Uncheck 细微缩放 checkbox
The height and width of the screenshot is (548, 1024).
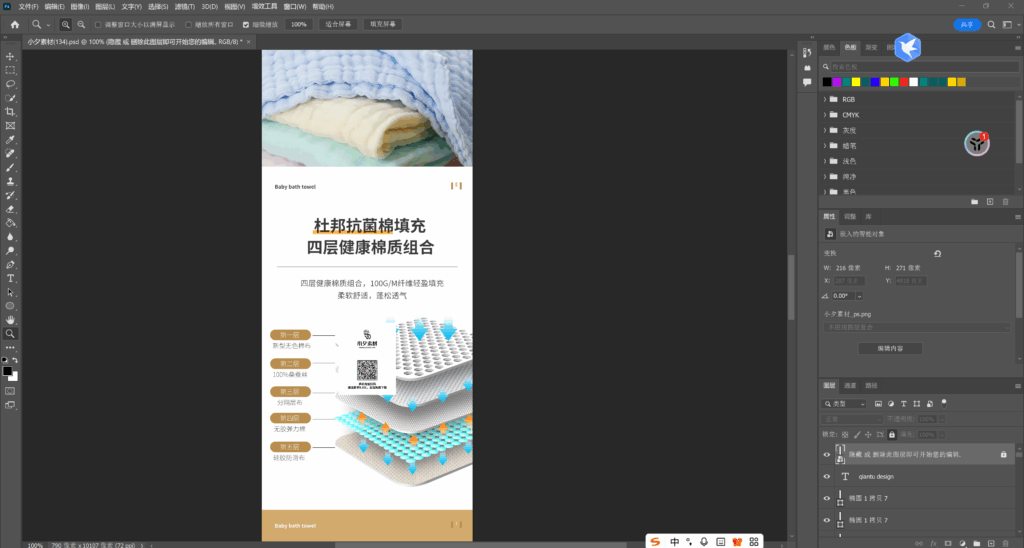(246, 25)
